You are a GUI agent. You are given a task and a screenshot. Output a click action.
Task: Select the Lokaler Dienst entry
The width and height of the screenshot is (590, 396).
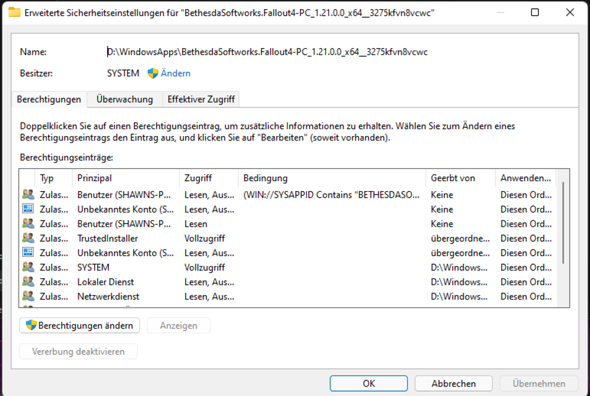click(x=105, y=282)
